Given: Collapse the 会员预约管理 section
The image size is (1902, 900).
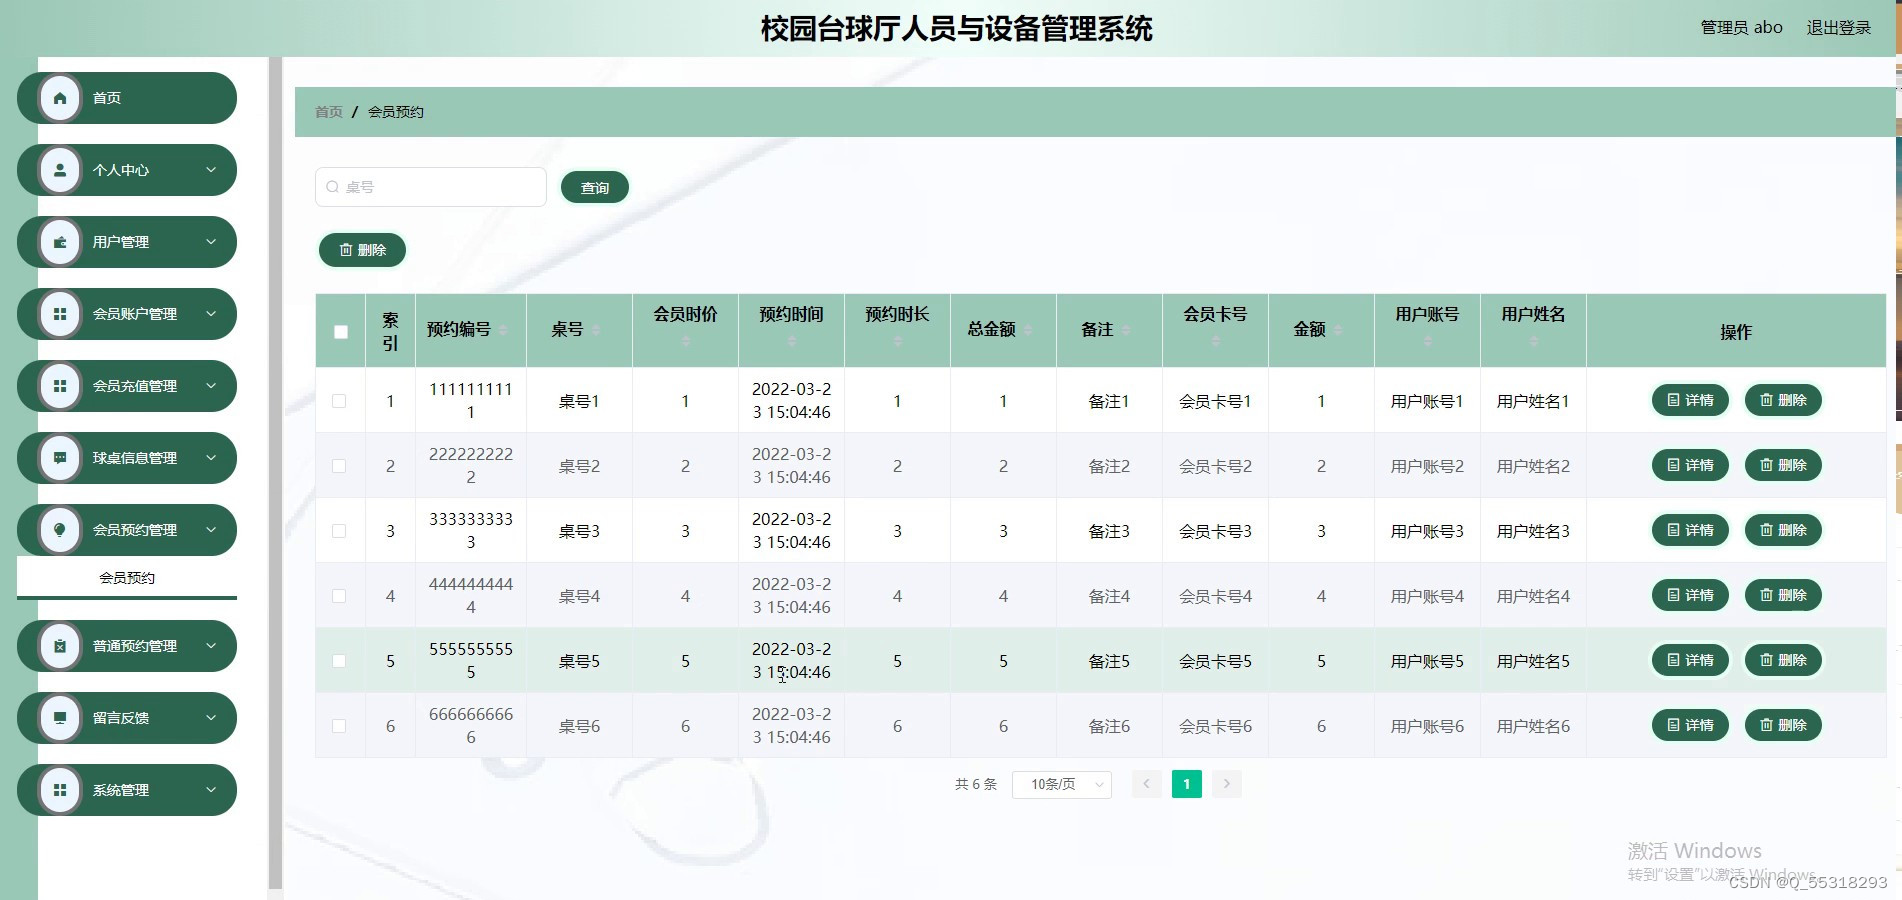Looking at the screenshot, I should [x=210, y=530].
